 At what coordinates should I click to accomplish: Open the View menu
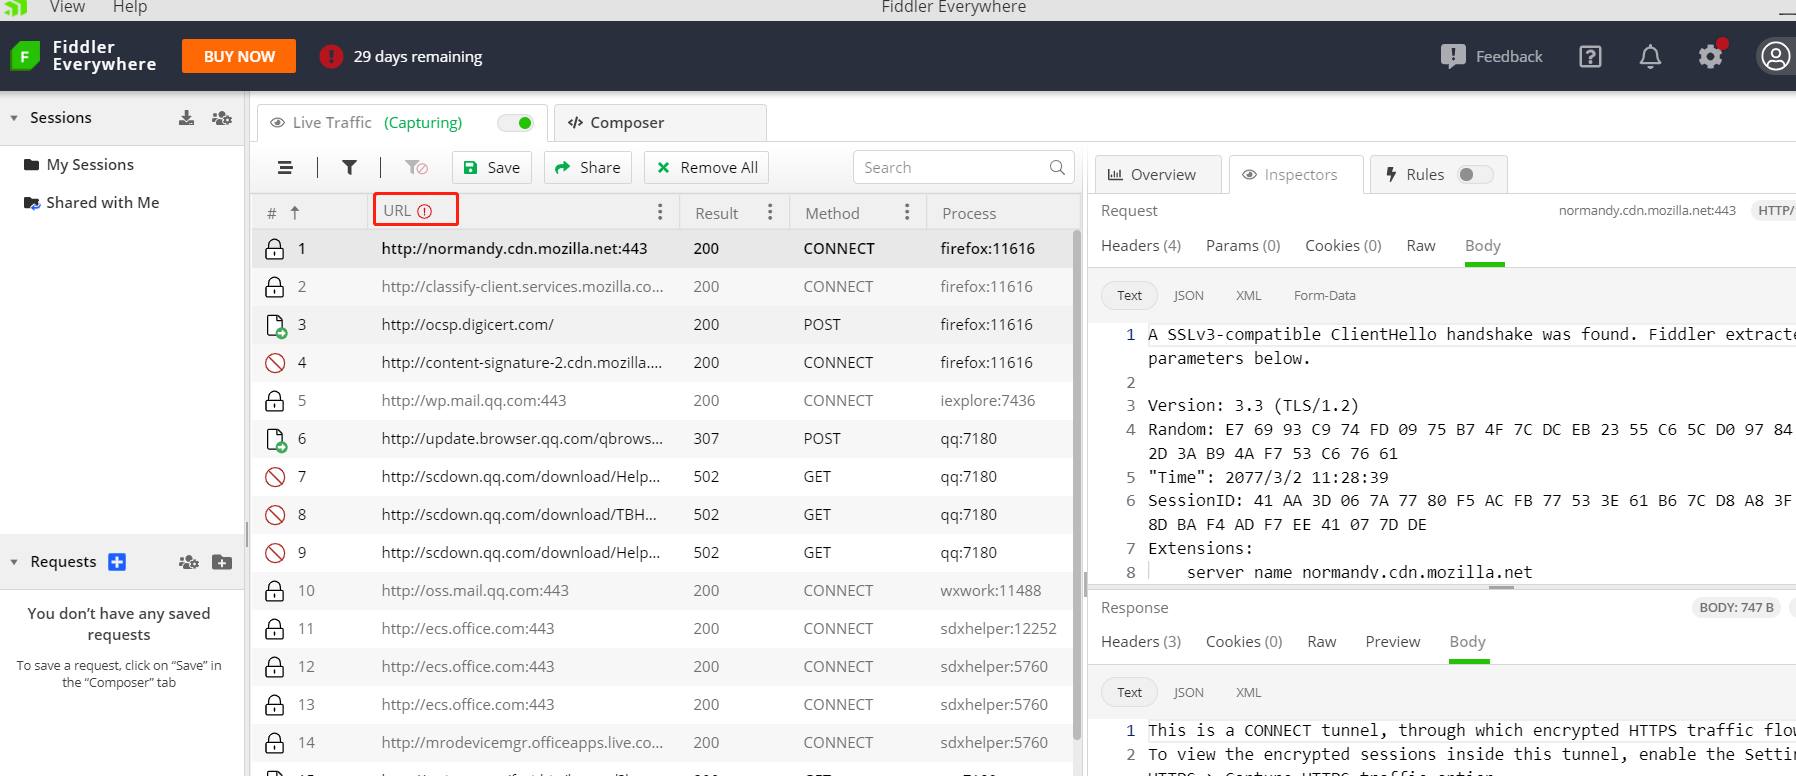click(67, 8)
